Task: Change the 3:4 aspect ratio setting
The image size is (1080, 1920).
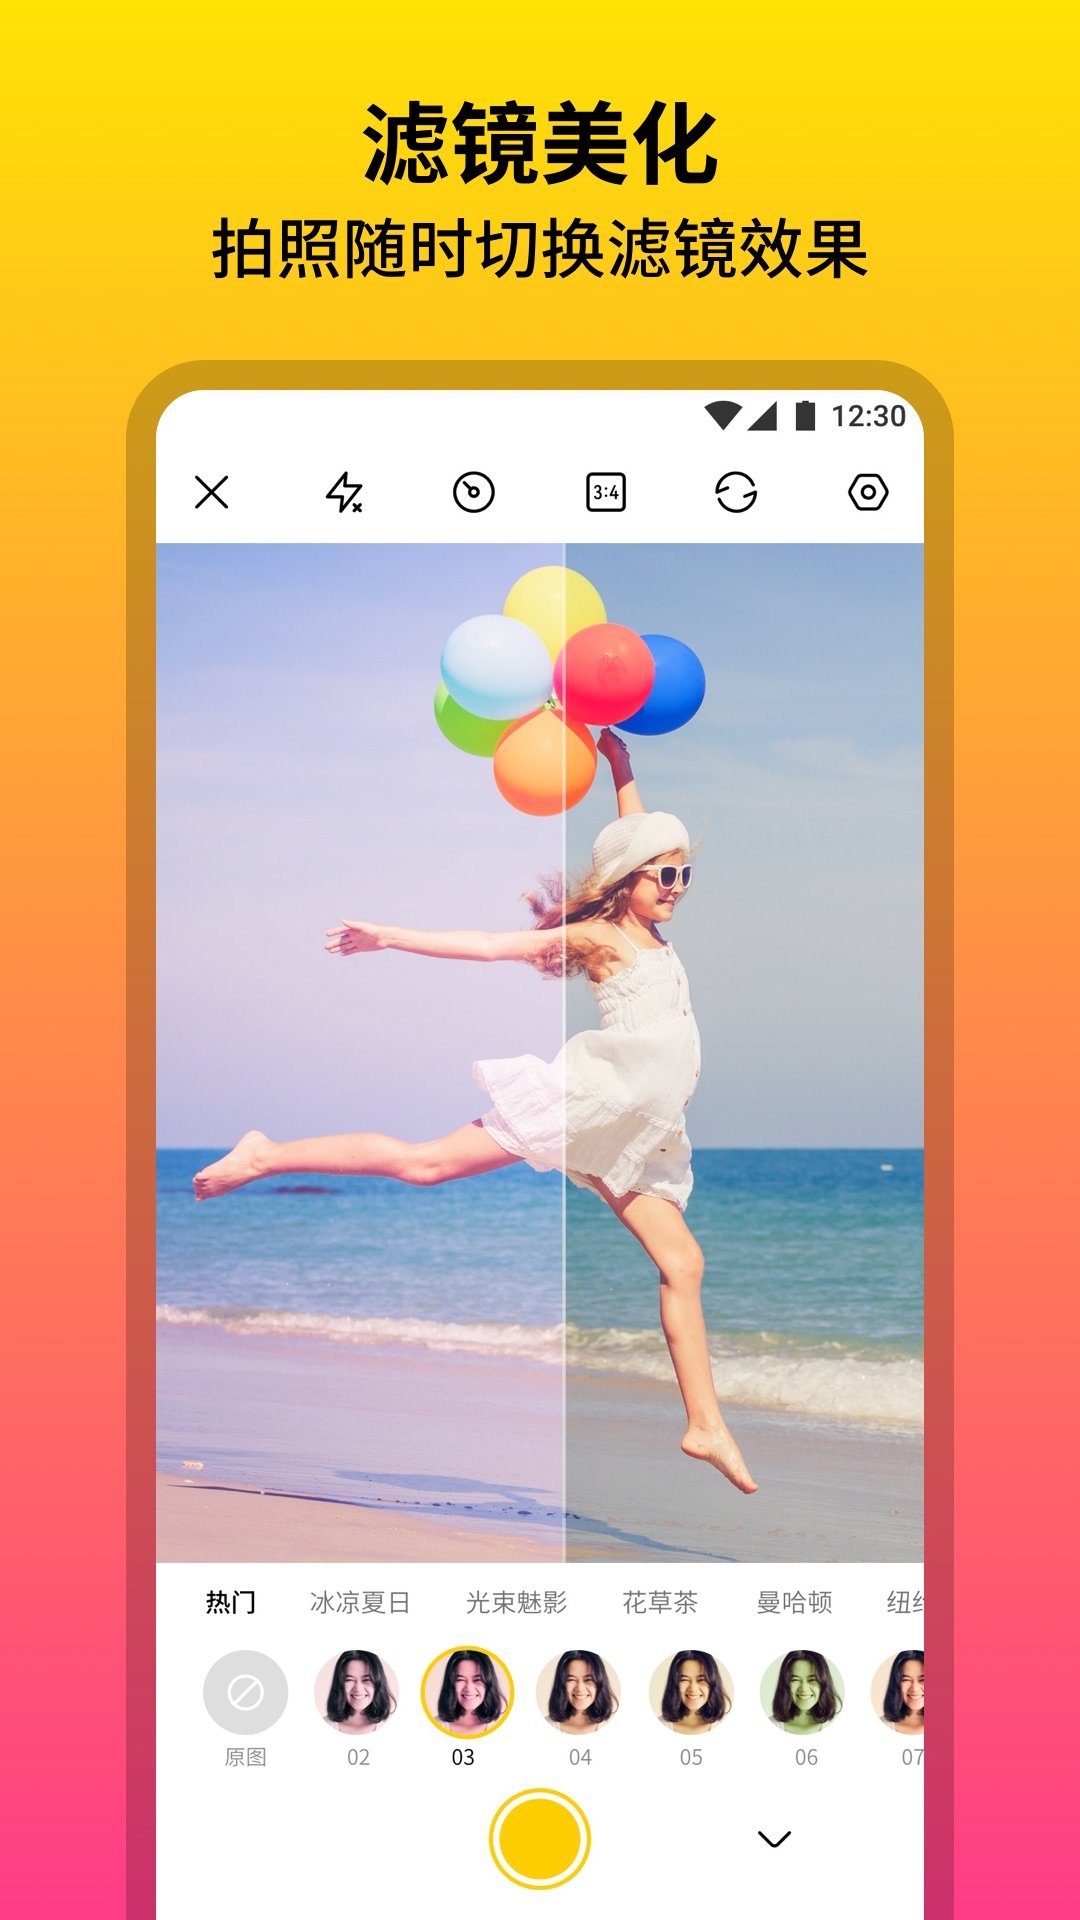Action: pos(606,492)
